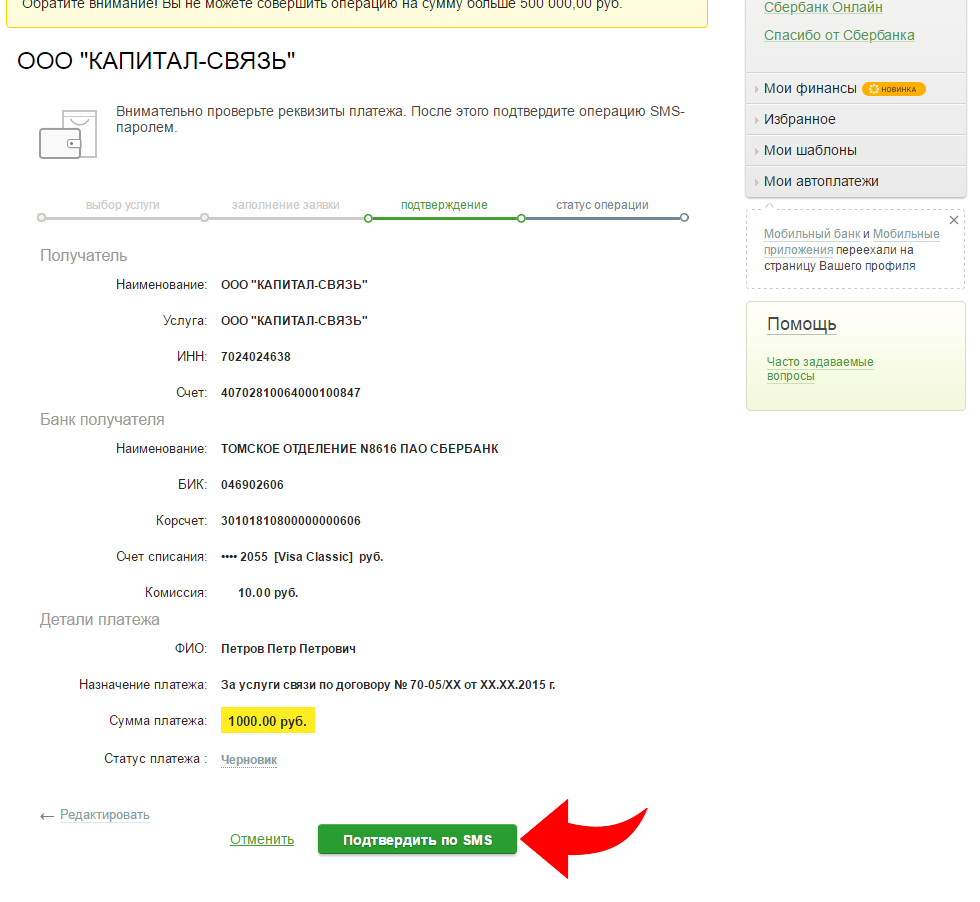The width and height of the screenshot is (980, 902).
Task: Select the заполнение заявки progress step
Action: pyautogui.click(x=286, y=205)
